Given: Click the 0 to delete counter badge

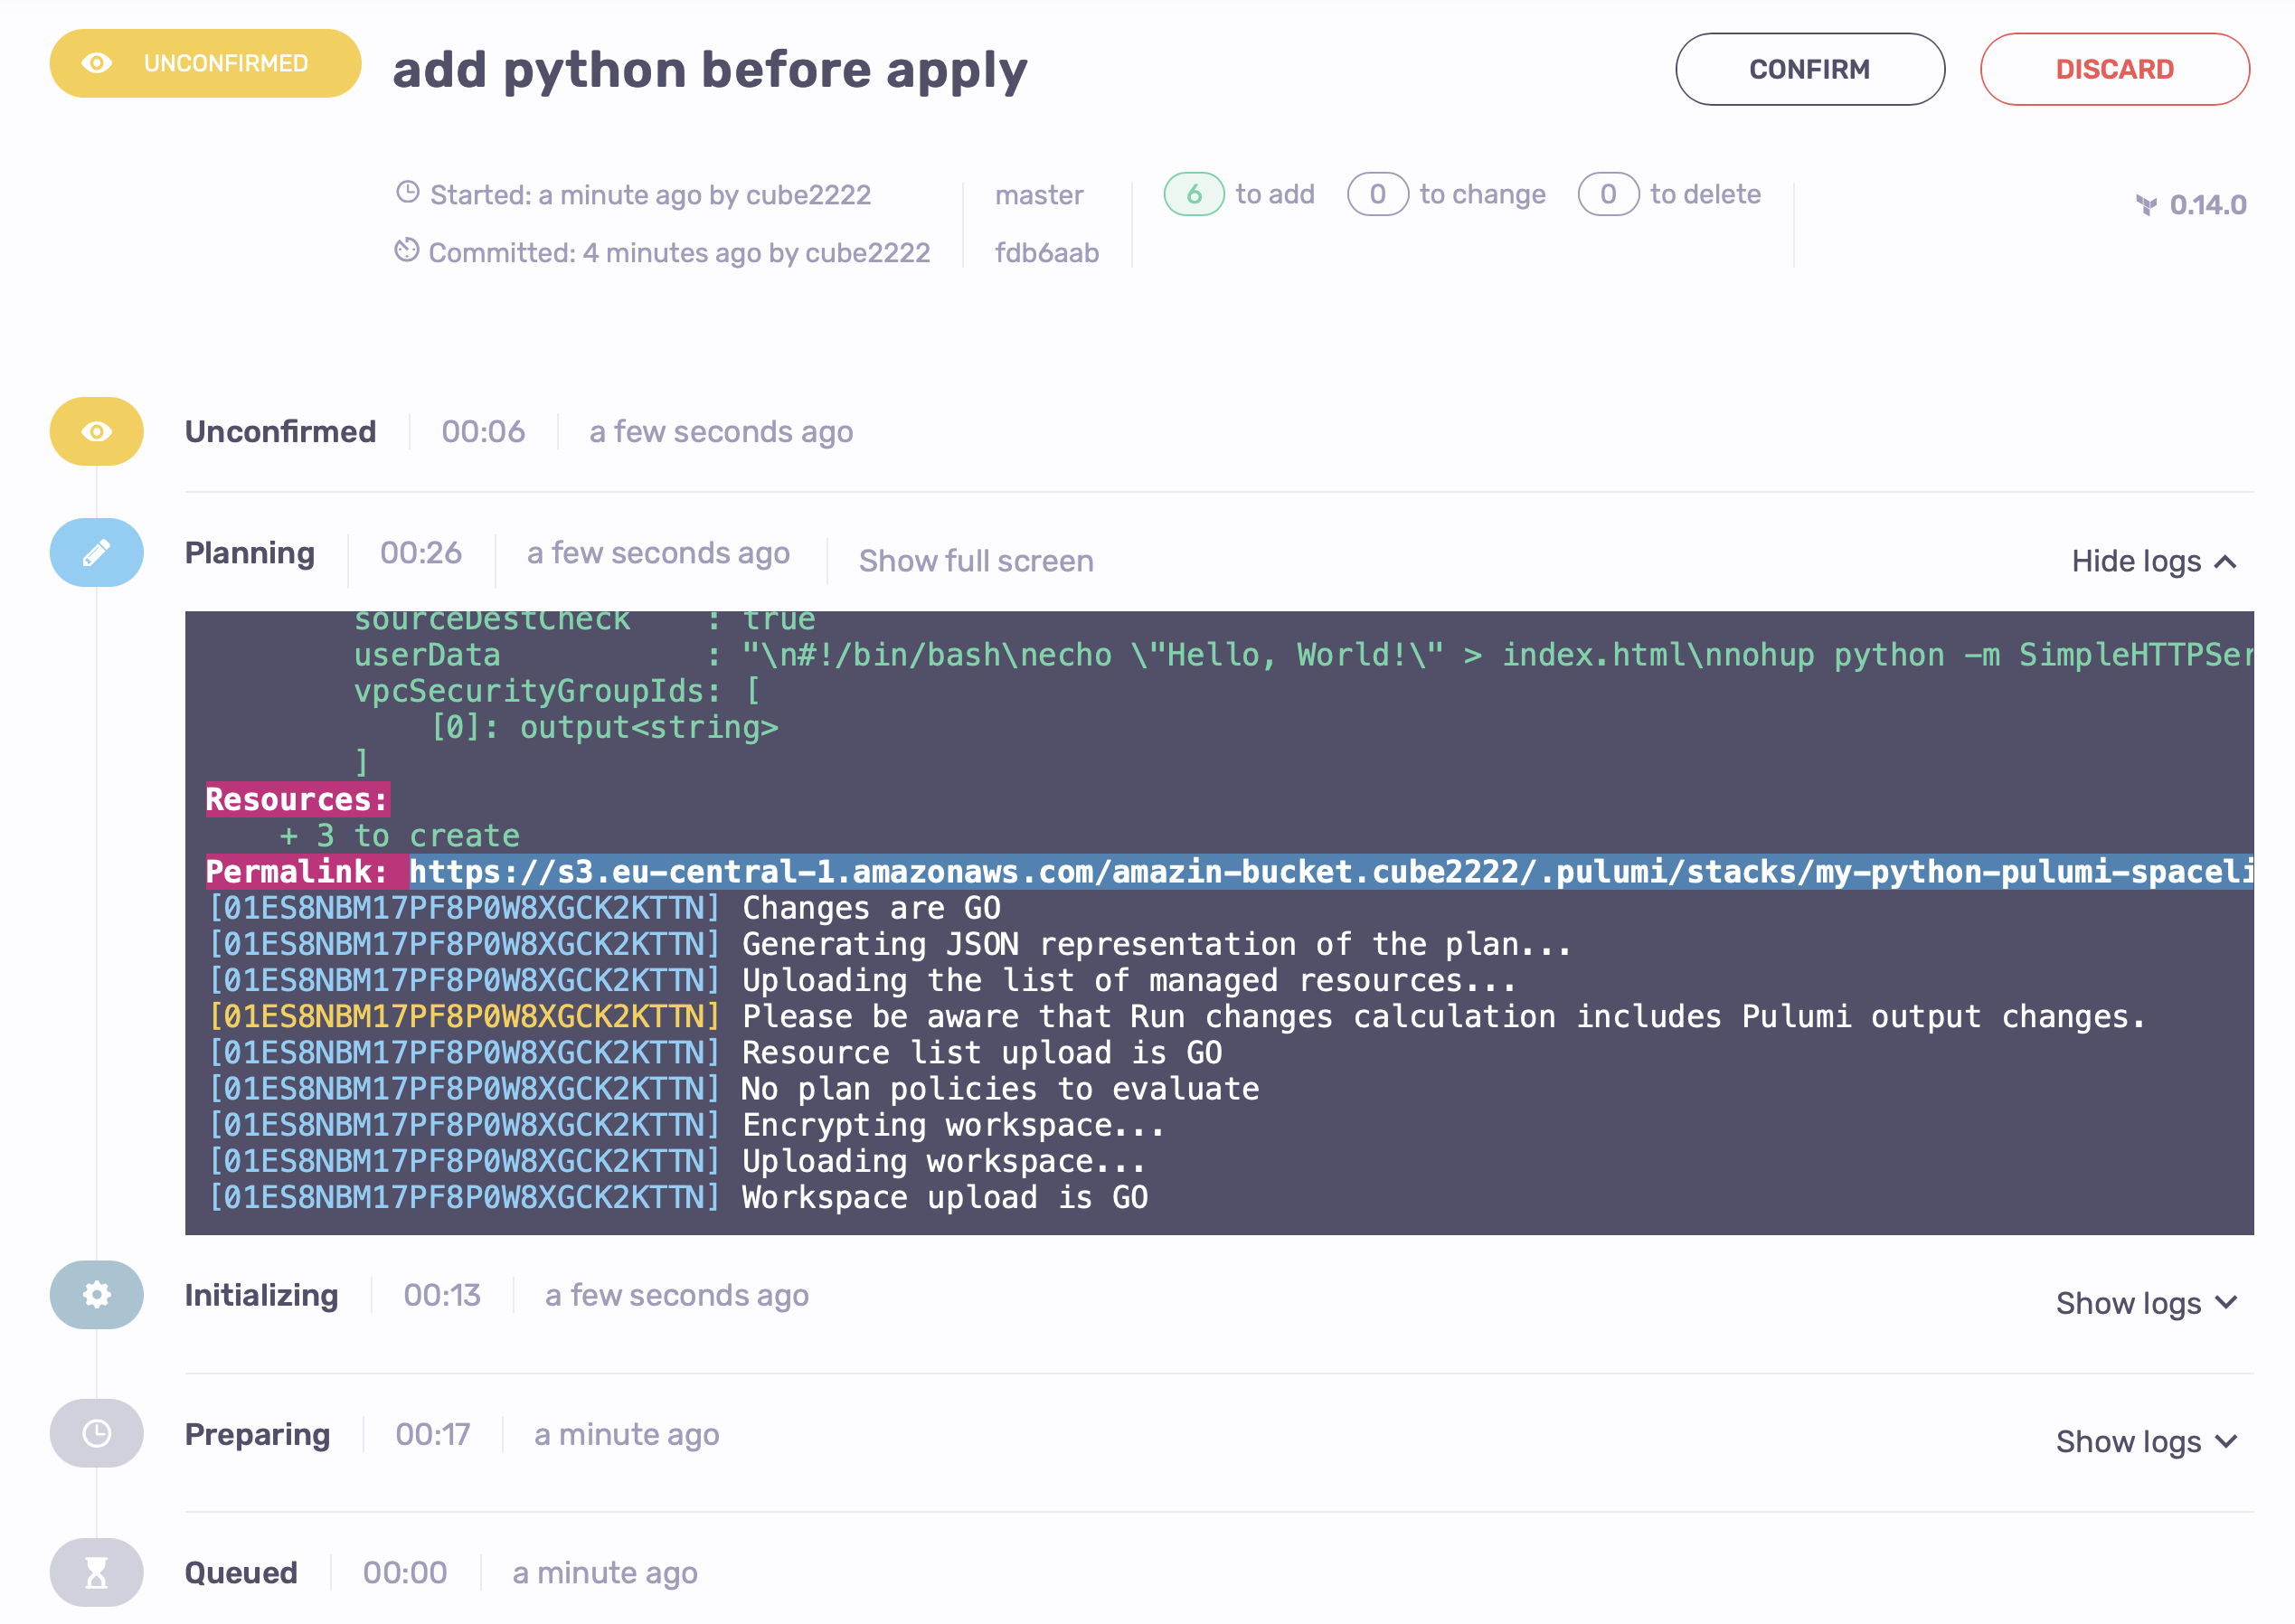Looking at the screenshot, I should (1607, 194).
